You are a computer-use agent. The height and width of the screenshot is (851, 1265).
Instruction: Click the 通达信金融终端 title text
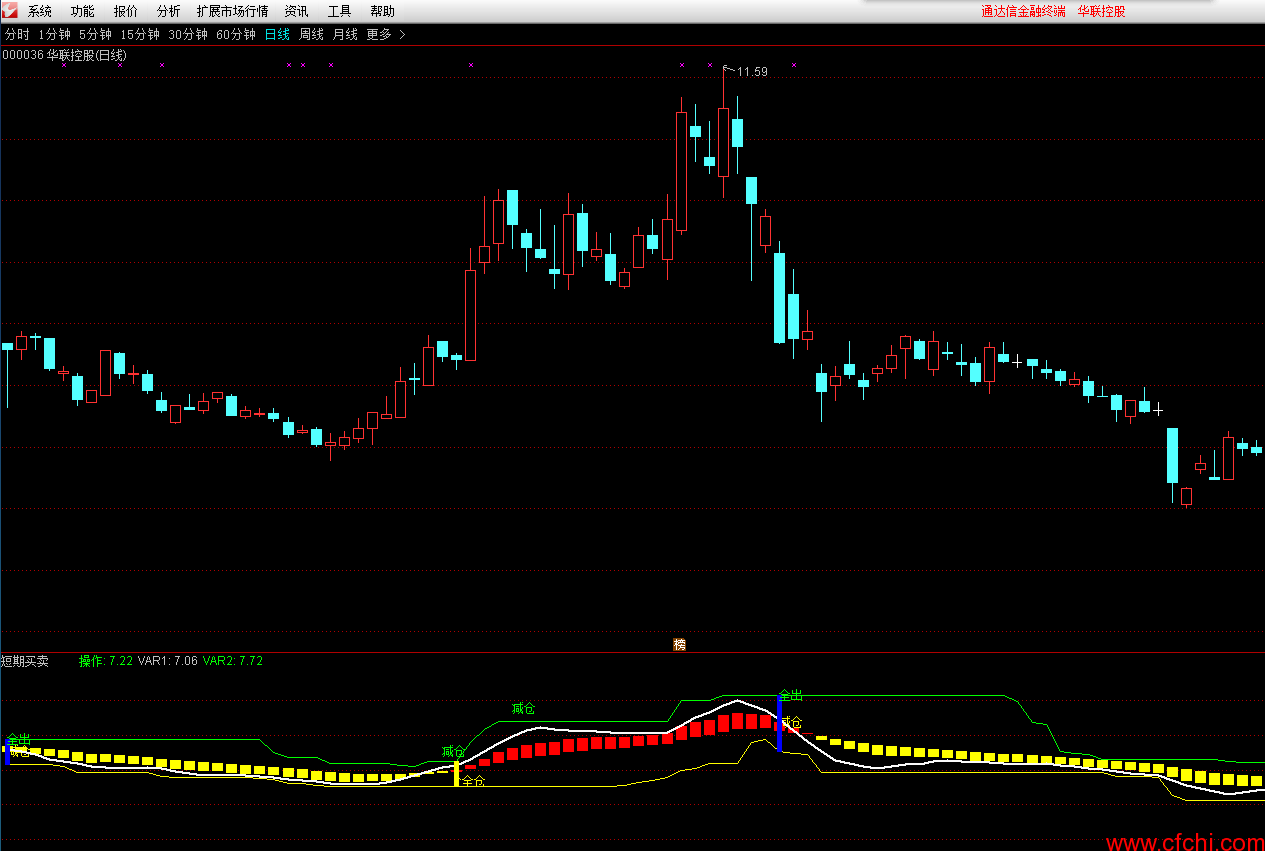pos(1023,12)
